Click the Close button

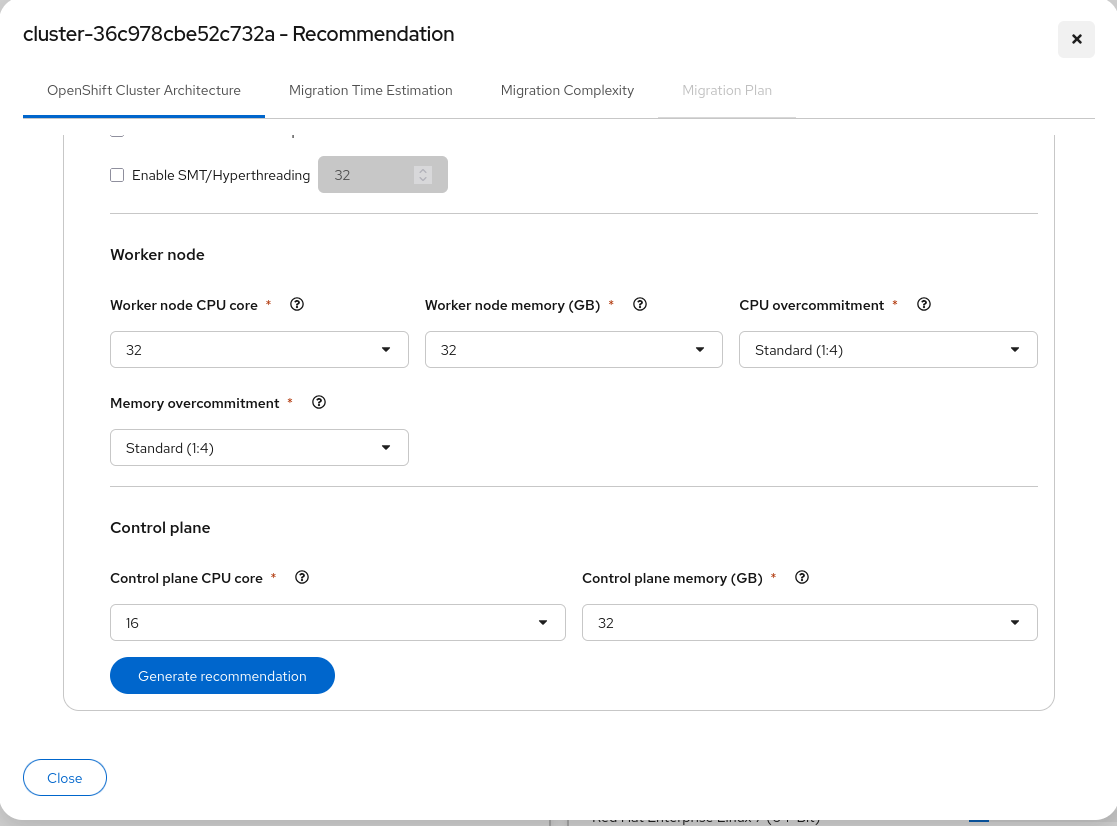(65, 778)
